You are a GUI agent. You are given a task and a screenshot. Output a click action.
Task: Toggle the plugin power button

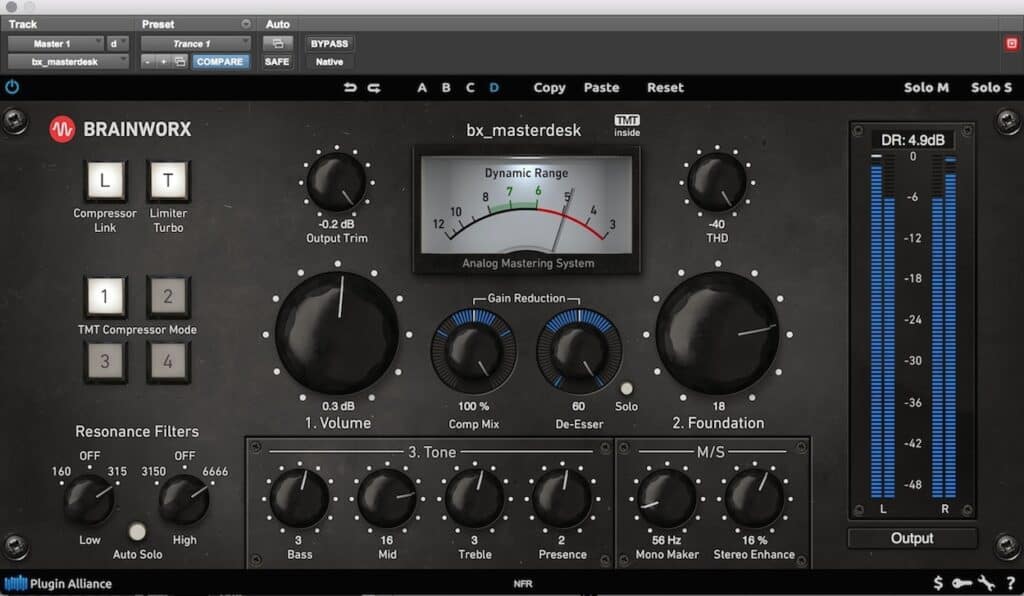pyautogui.click(x=12, y=87)
